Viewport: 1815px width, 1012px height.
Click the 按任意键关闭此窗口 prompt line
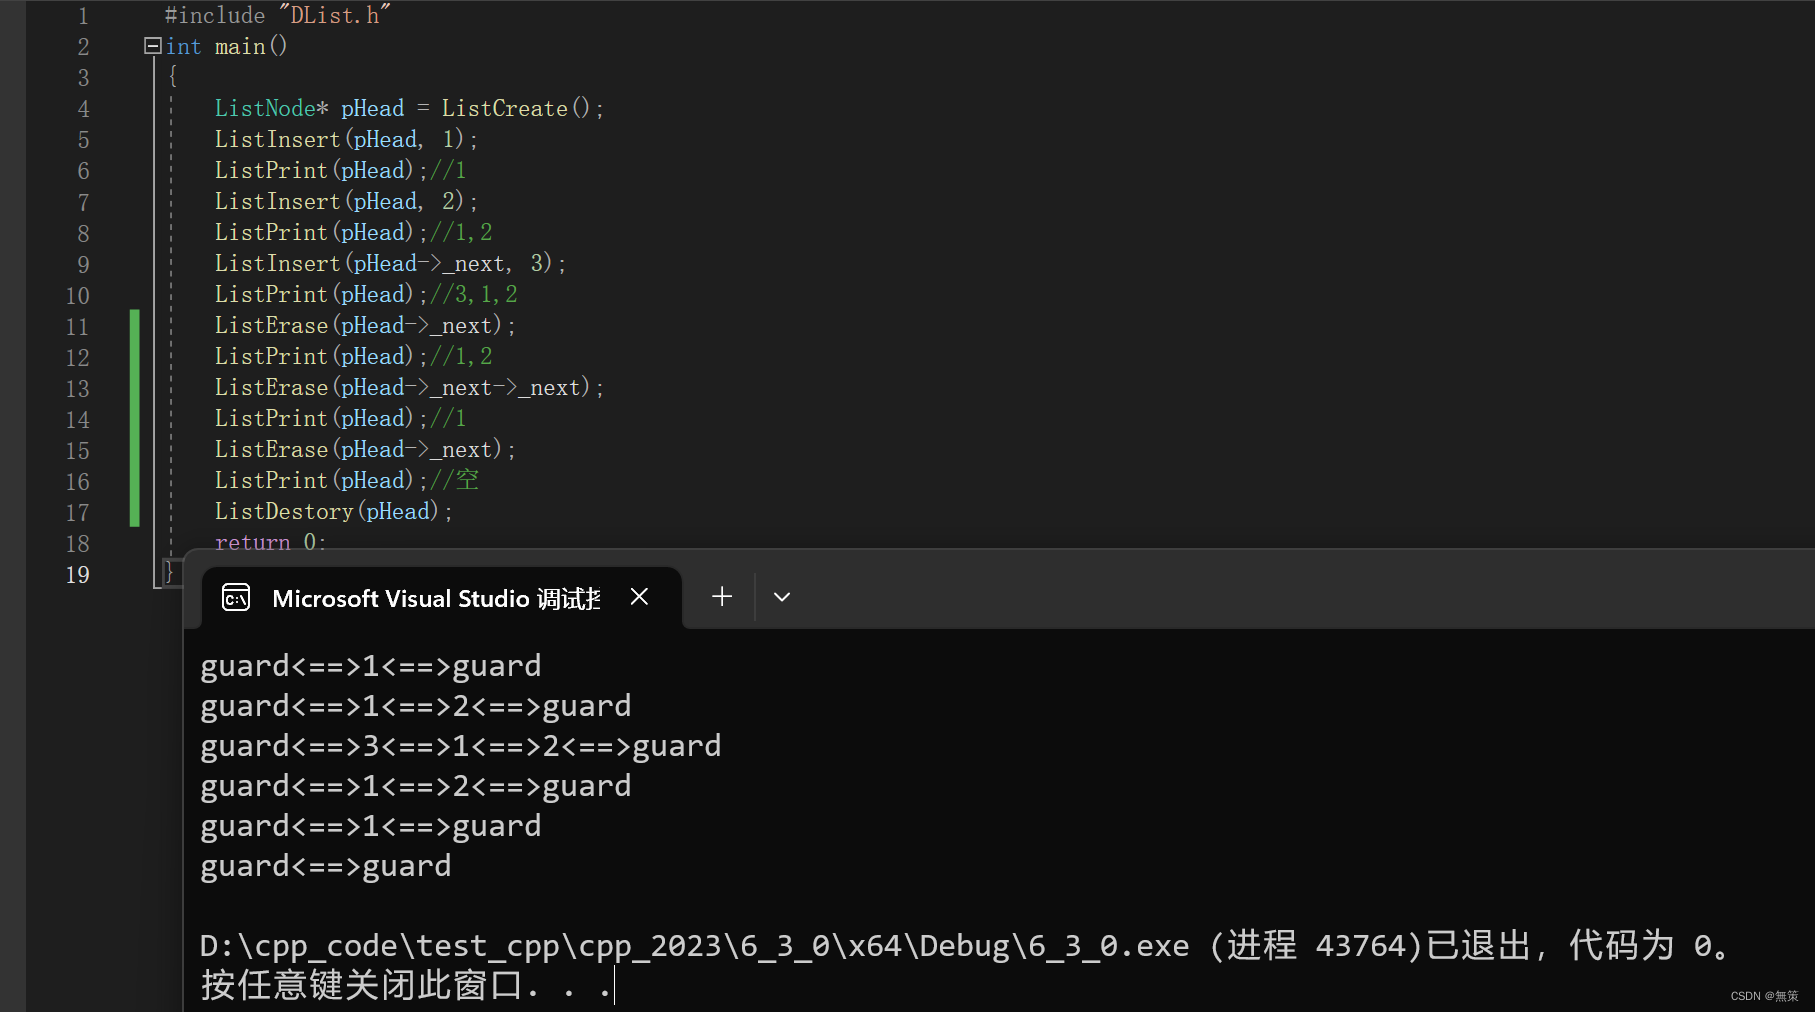(406, 985)
